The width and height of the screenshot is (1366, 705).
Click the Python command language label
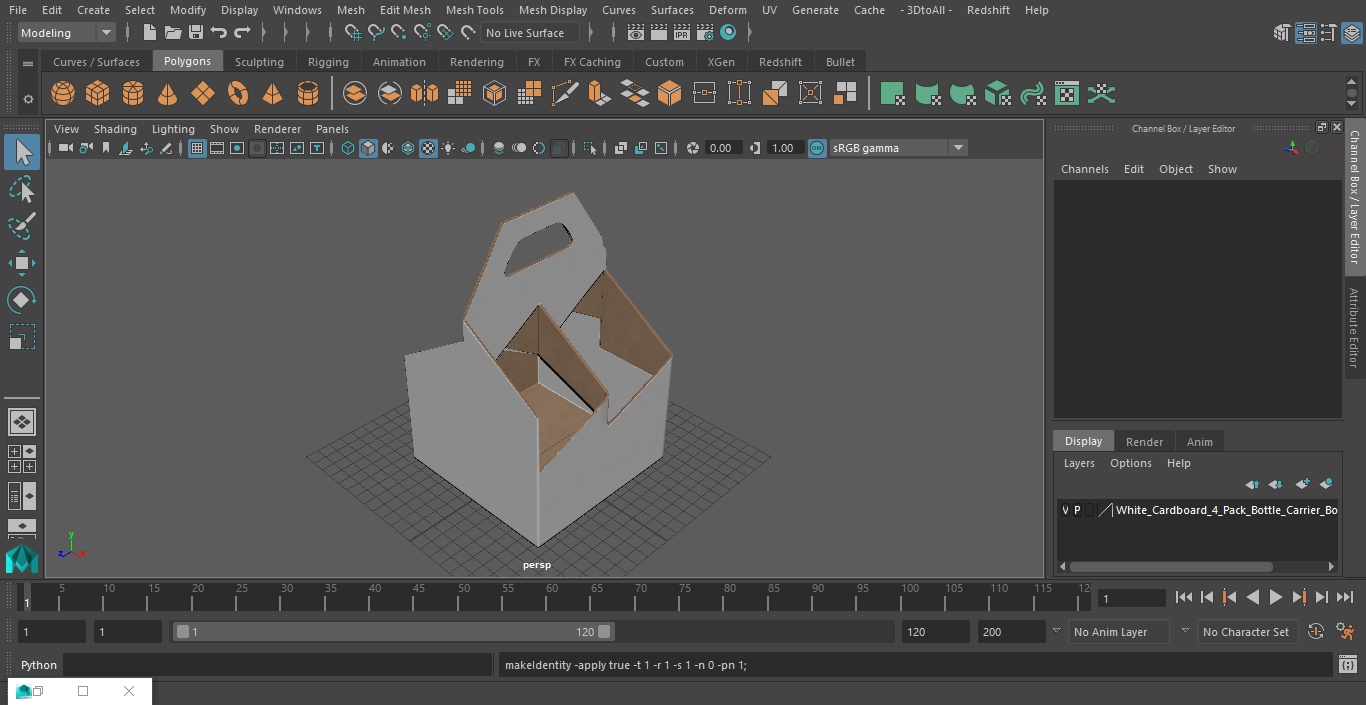pyautogui.click(x=39, y=665)
